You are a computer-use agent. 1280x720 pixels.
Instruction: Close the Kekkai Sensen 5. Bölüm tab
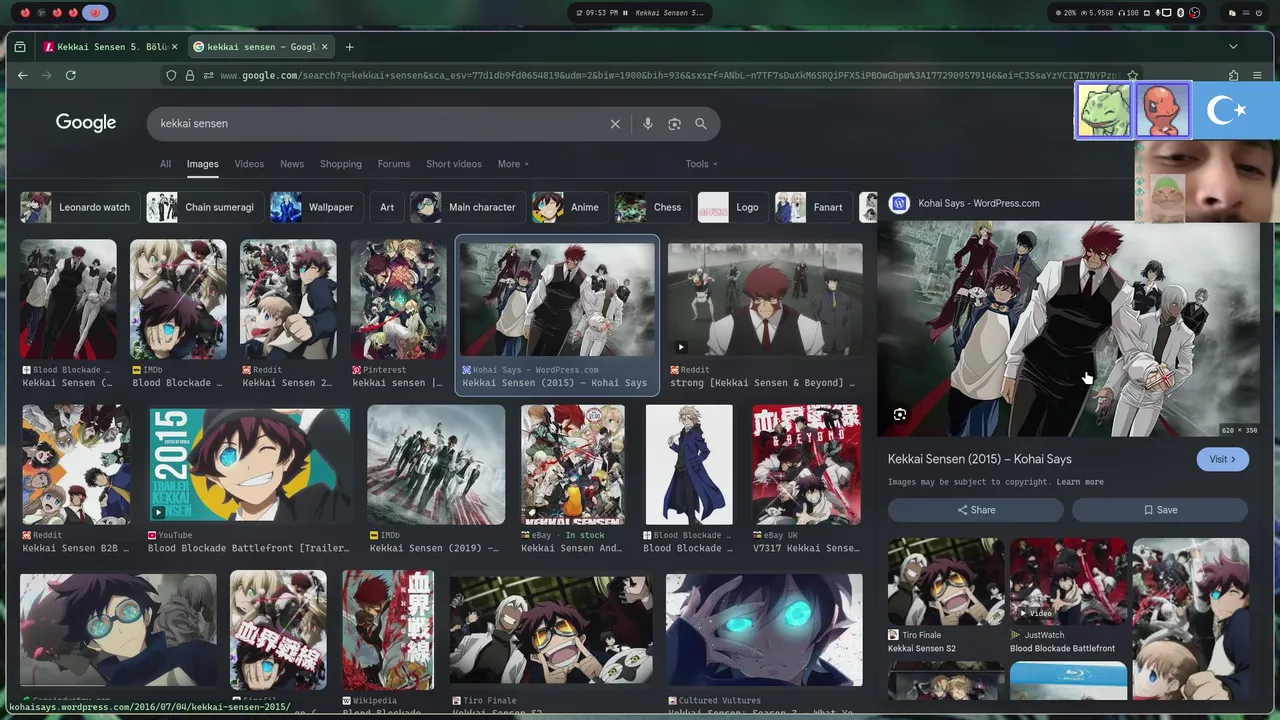[174, 47]
